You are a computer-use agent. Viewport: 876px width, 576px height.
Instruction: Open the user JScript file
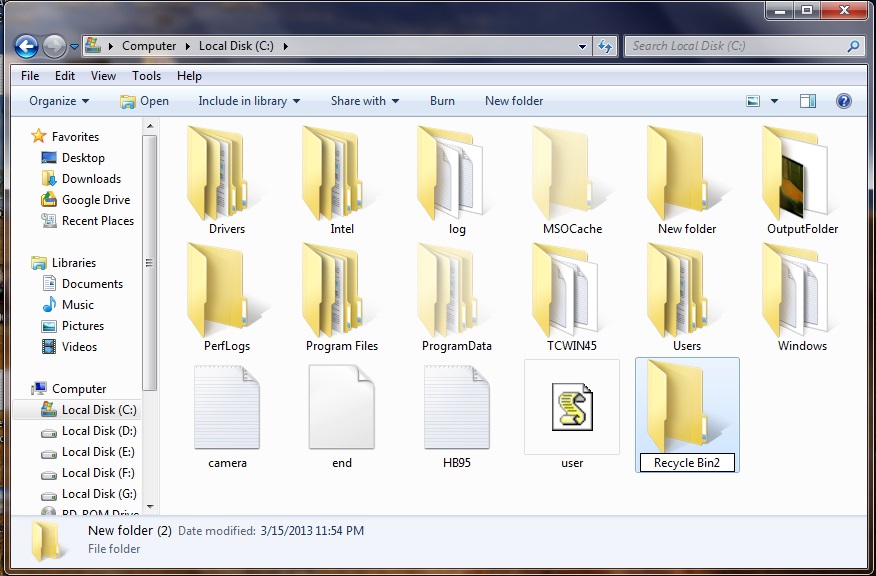(x=572, y=408)
